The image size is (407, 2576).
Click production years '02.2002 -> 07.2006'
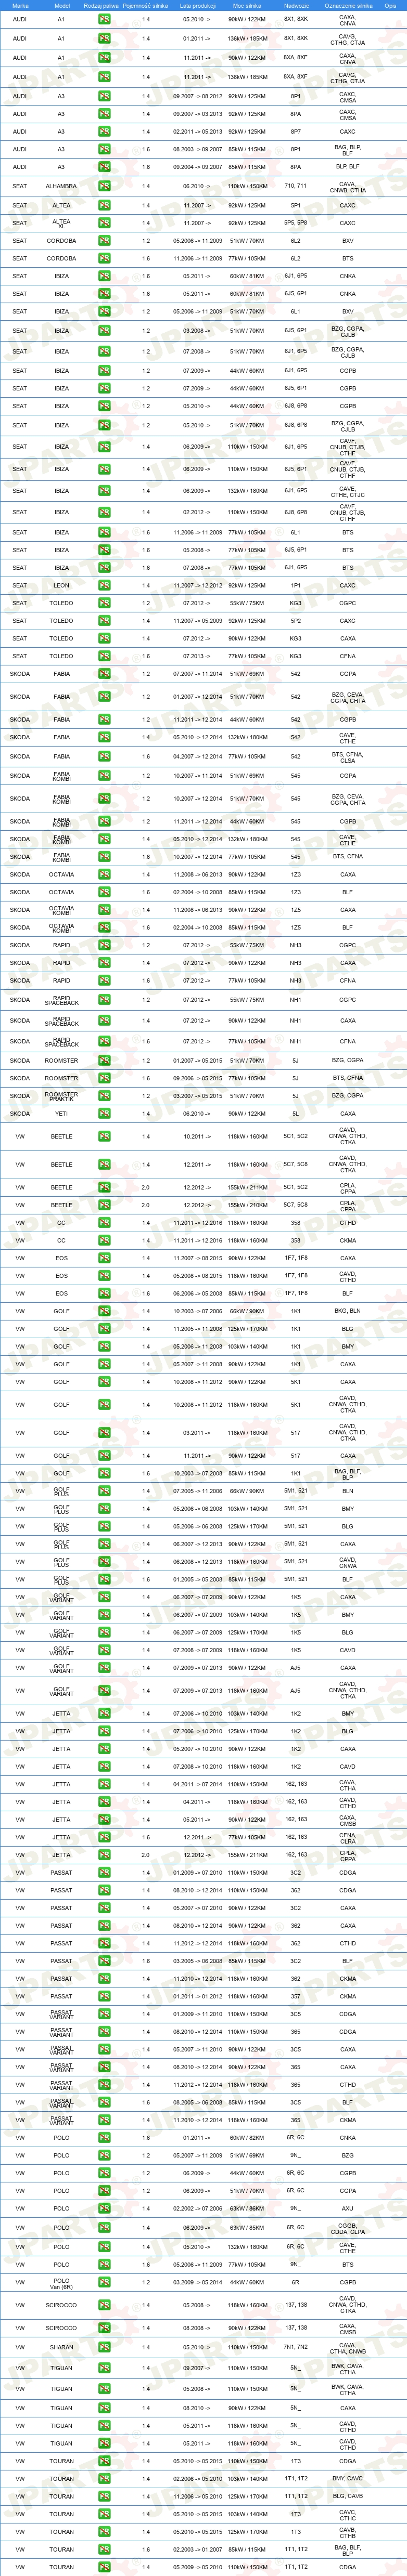pos(197,2208)
